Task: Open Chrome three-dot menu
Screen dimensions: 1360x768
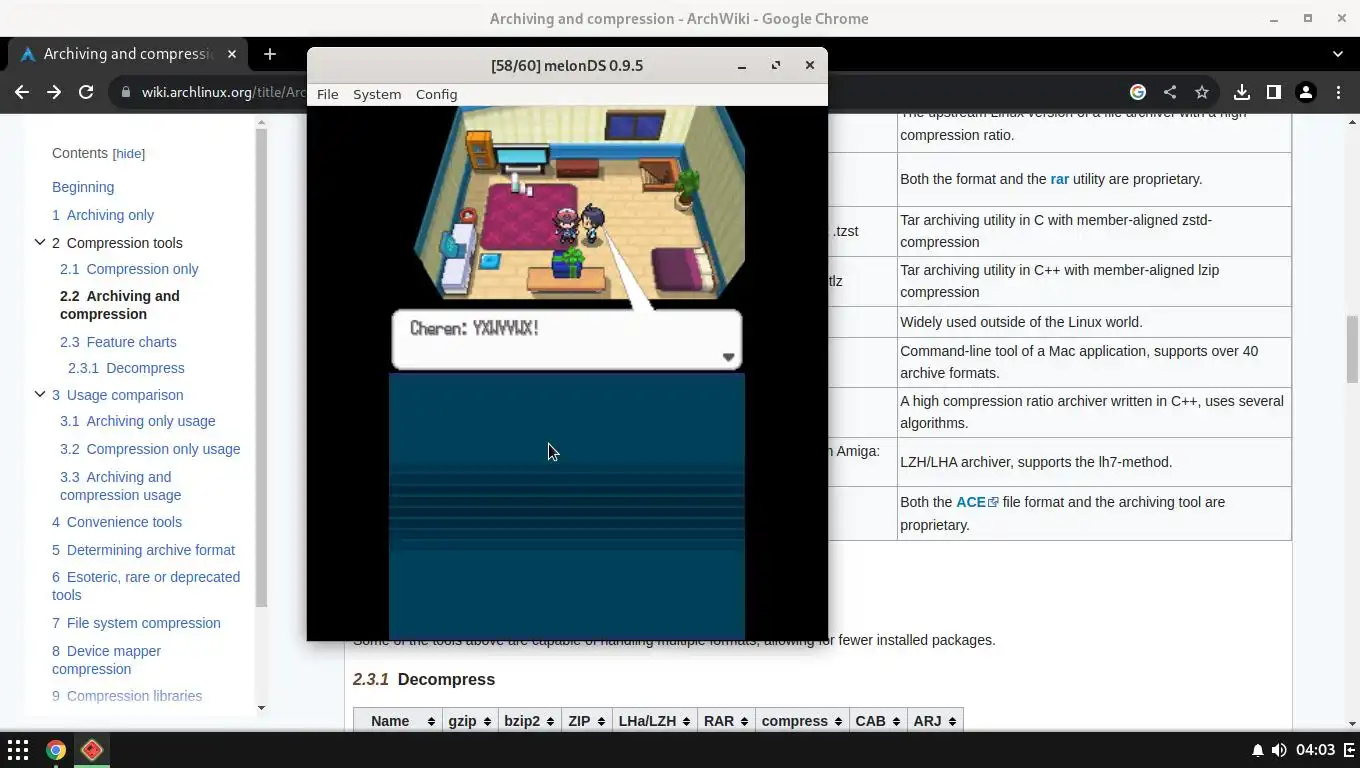Action: (x=1338, y=92)
